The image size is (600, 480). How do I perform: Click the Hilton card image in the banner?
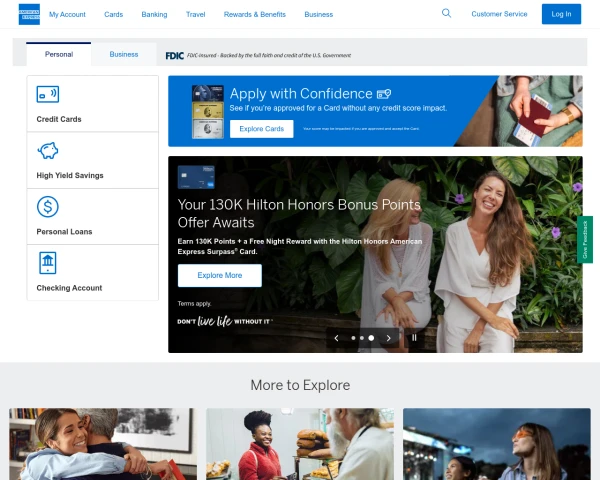[196, 177]
